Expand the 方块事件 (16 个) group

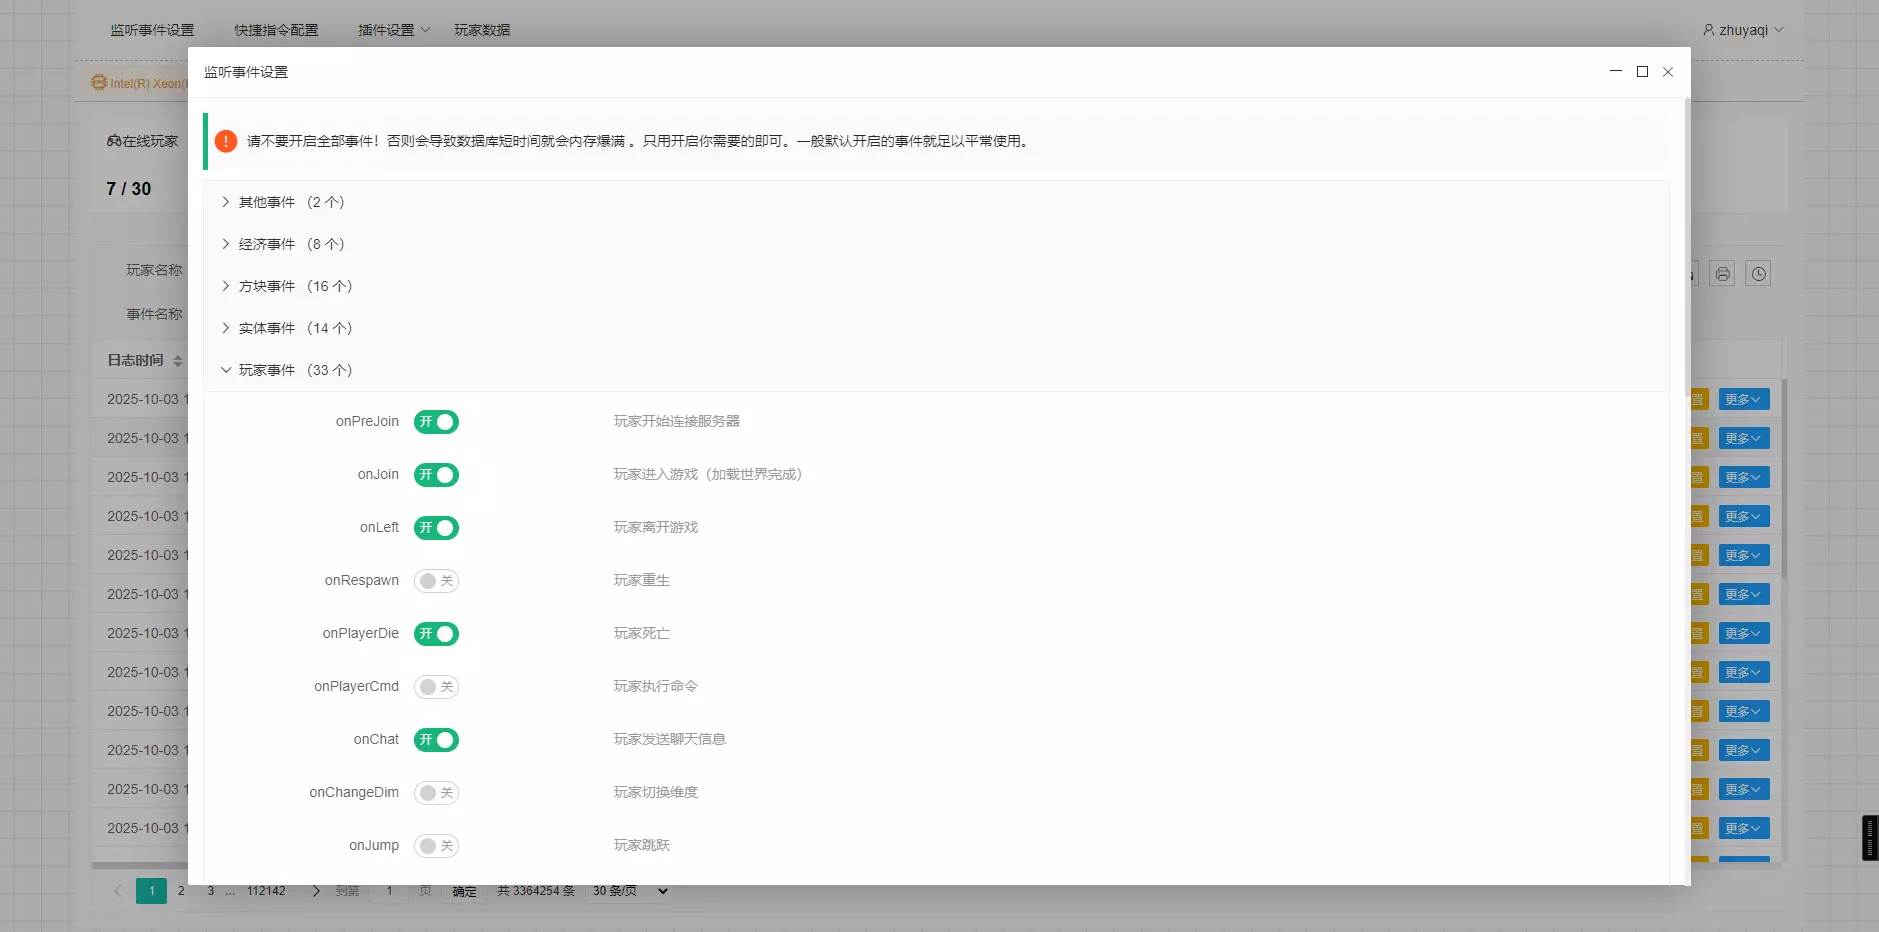pos(936,286)
